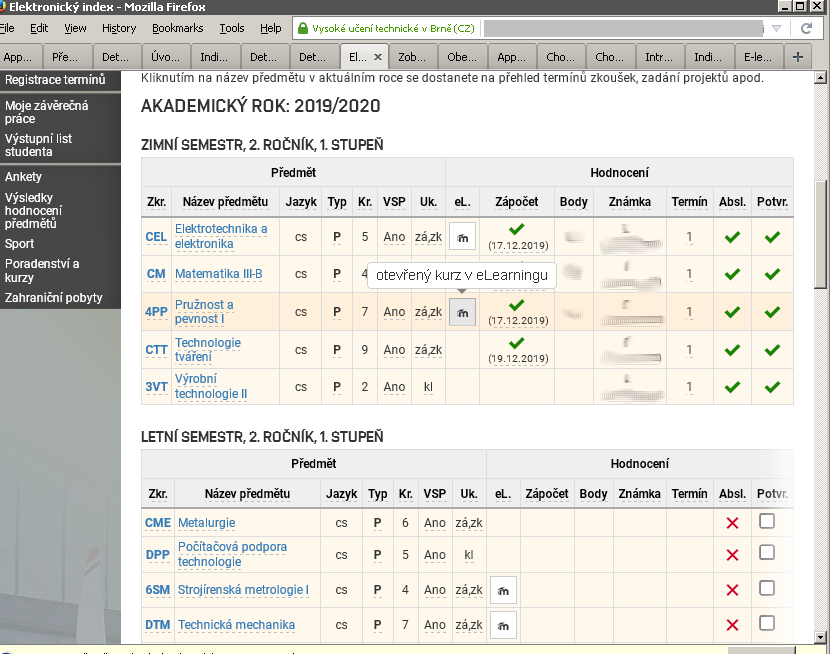Click the CEL subject abbreviation link
Image resolution: width=830 pixels, height=654 pixels.
tap(156, 237)
